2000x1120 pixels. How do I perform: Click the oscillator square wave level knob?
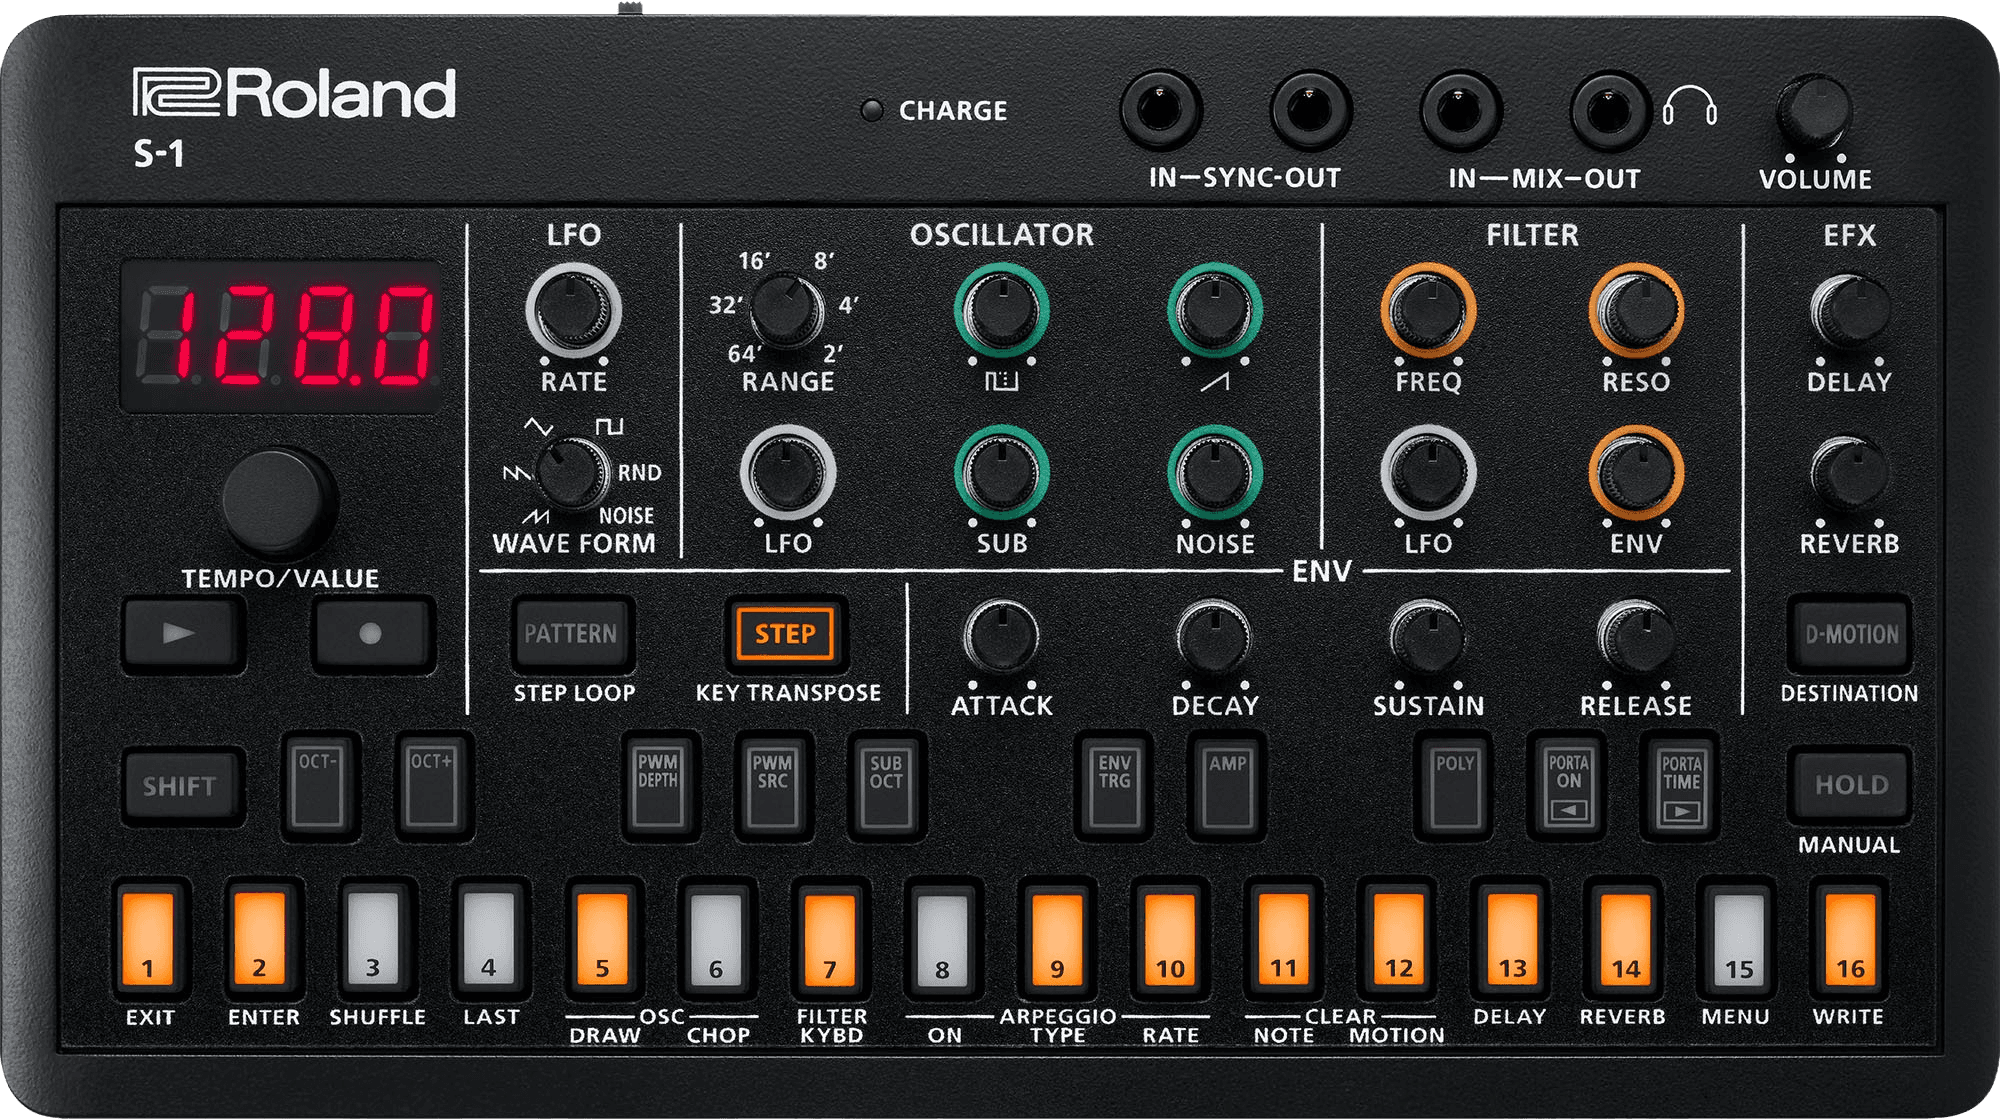coord(1001,311)
